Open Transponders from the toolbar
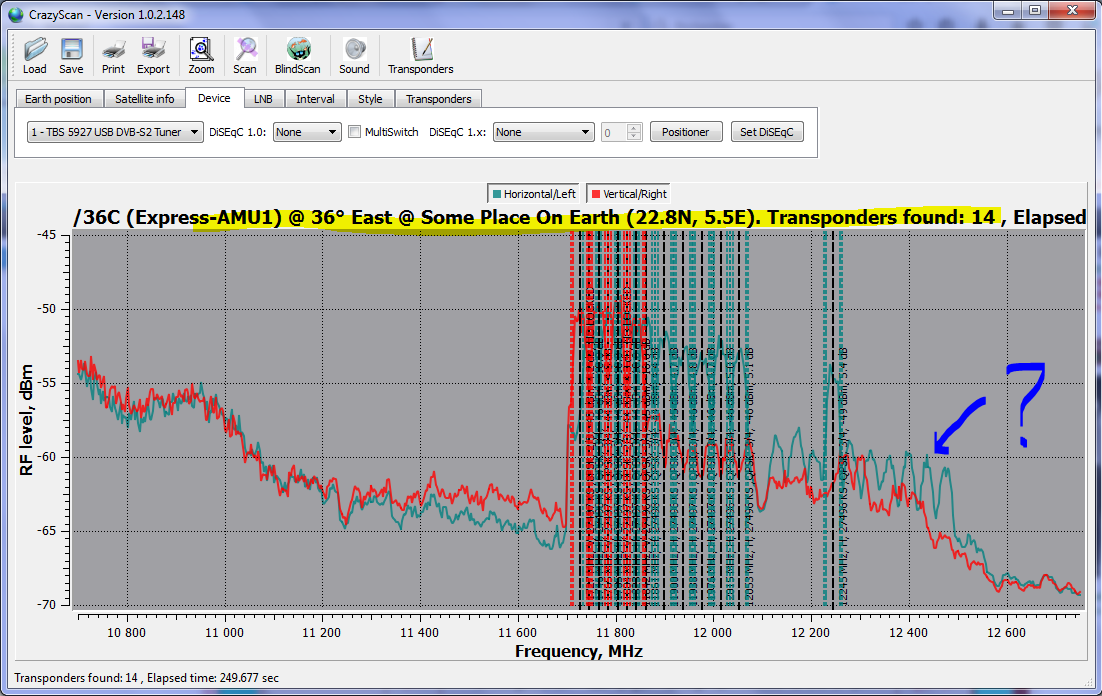 [421, 55]
